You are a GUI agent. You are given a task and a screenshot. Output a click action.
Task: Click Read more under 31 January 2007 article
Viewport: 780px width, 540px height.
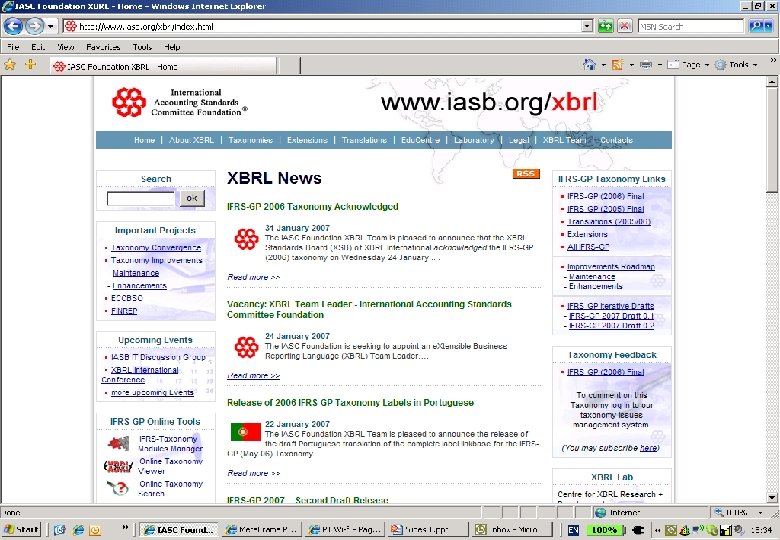(254, 277)
